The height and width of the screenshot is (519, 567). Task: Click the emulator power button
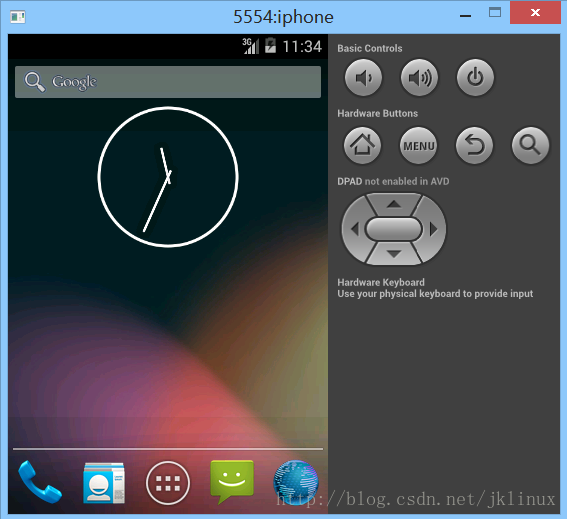(475, 77)
